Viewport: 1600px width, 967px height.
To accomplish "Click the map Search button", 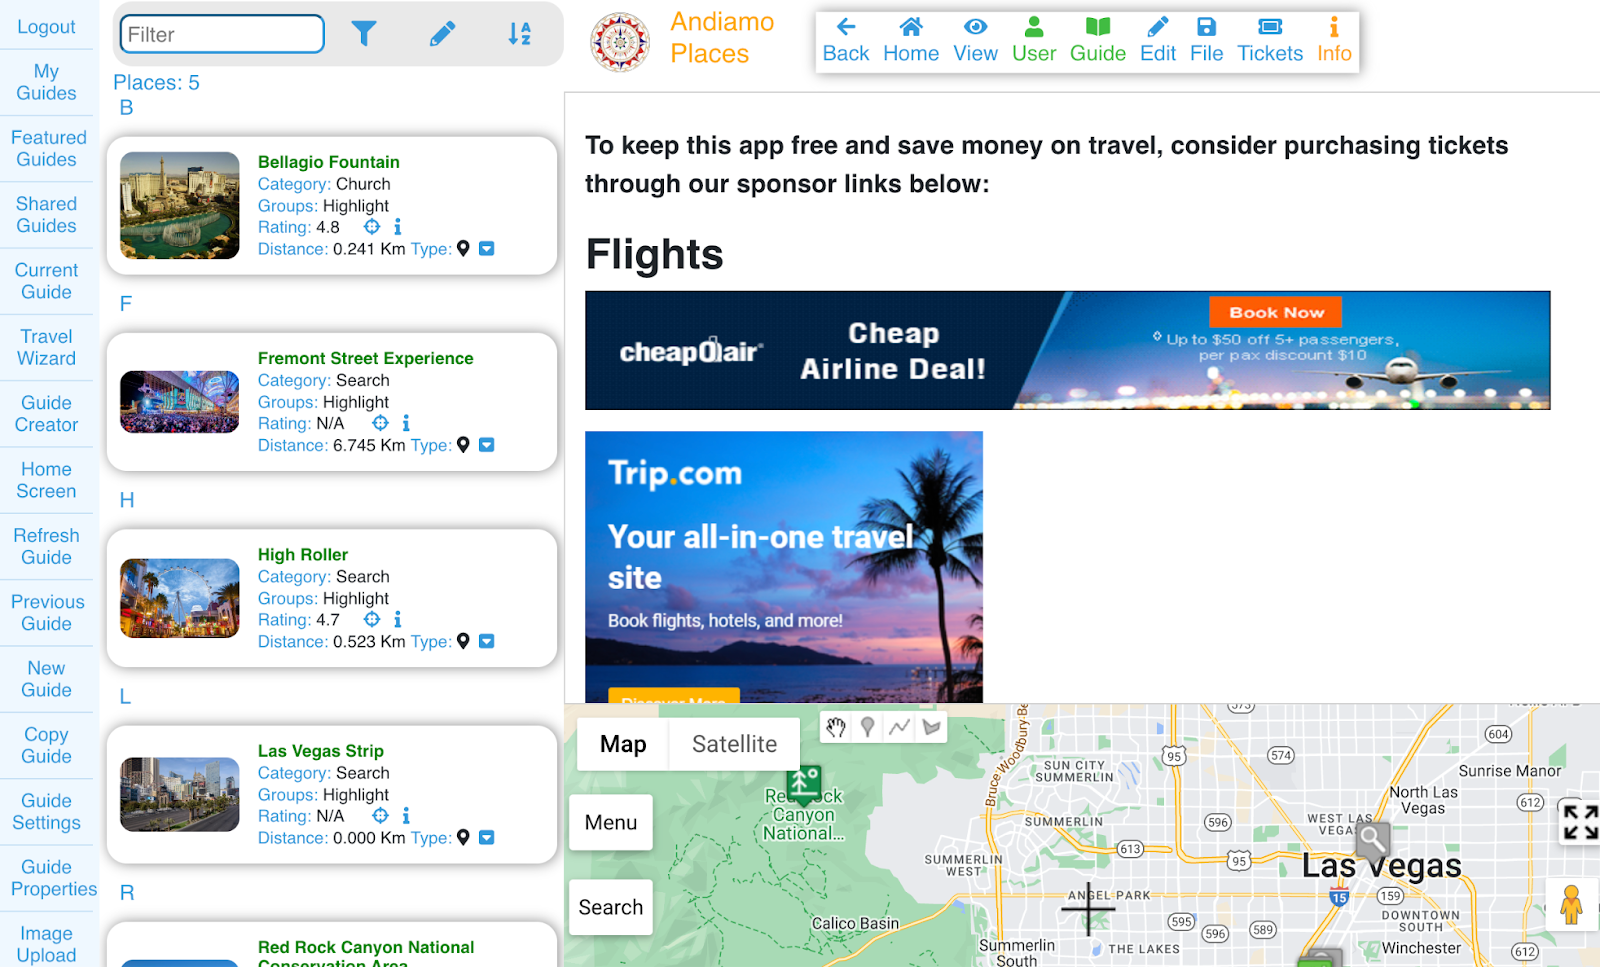I will (x=611, y=907).
